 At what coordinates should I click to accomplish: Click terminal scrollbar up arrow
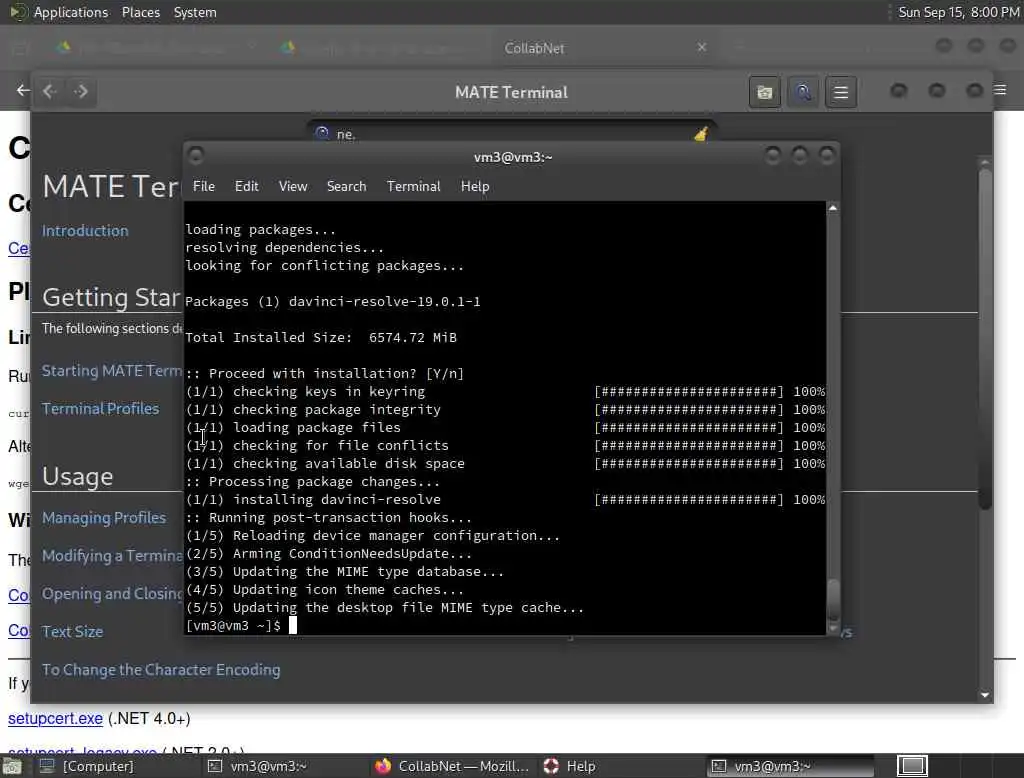[x=833, y=208]
